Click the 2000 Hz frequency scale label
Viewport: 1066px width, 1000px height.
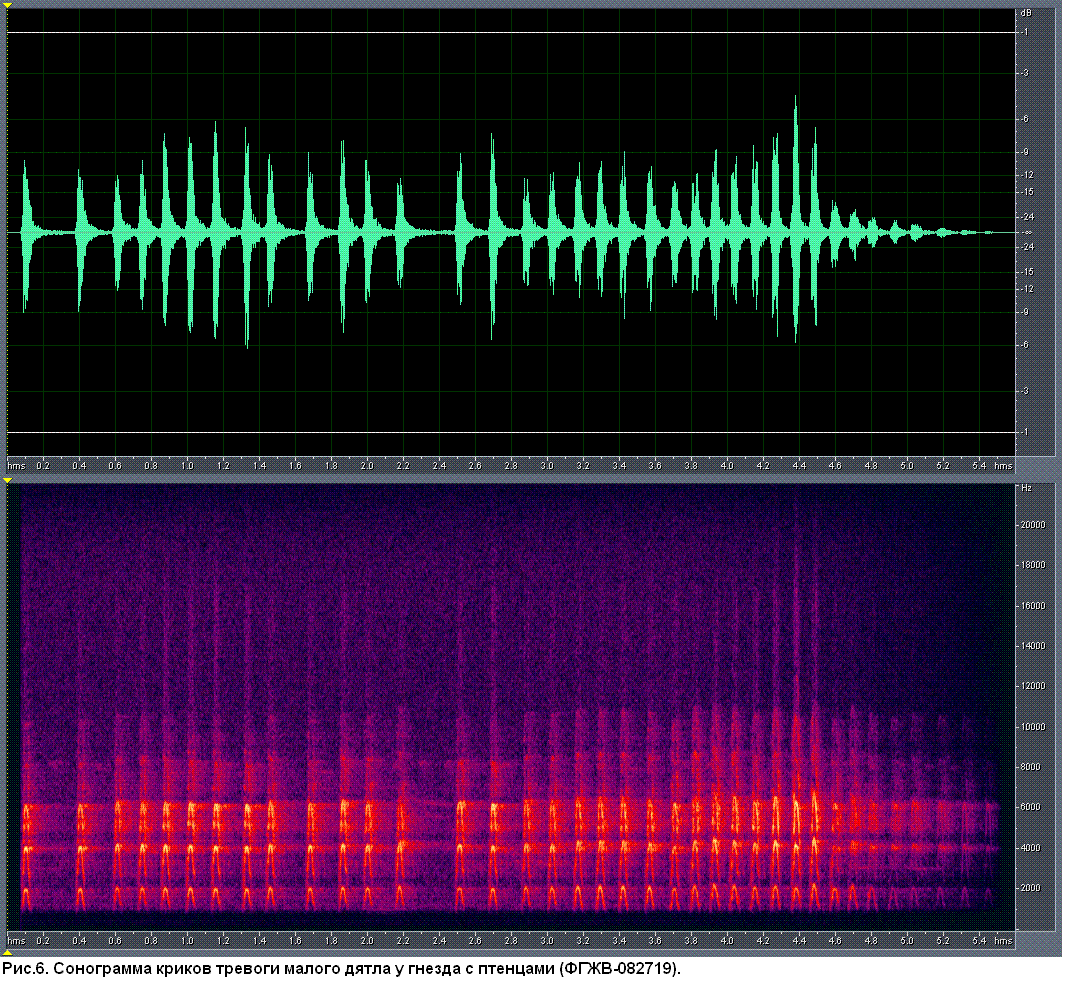coord(1031,888)
